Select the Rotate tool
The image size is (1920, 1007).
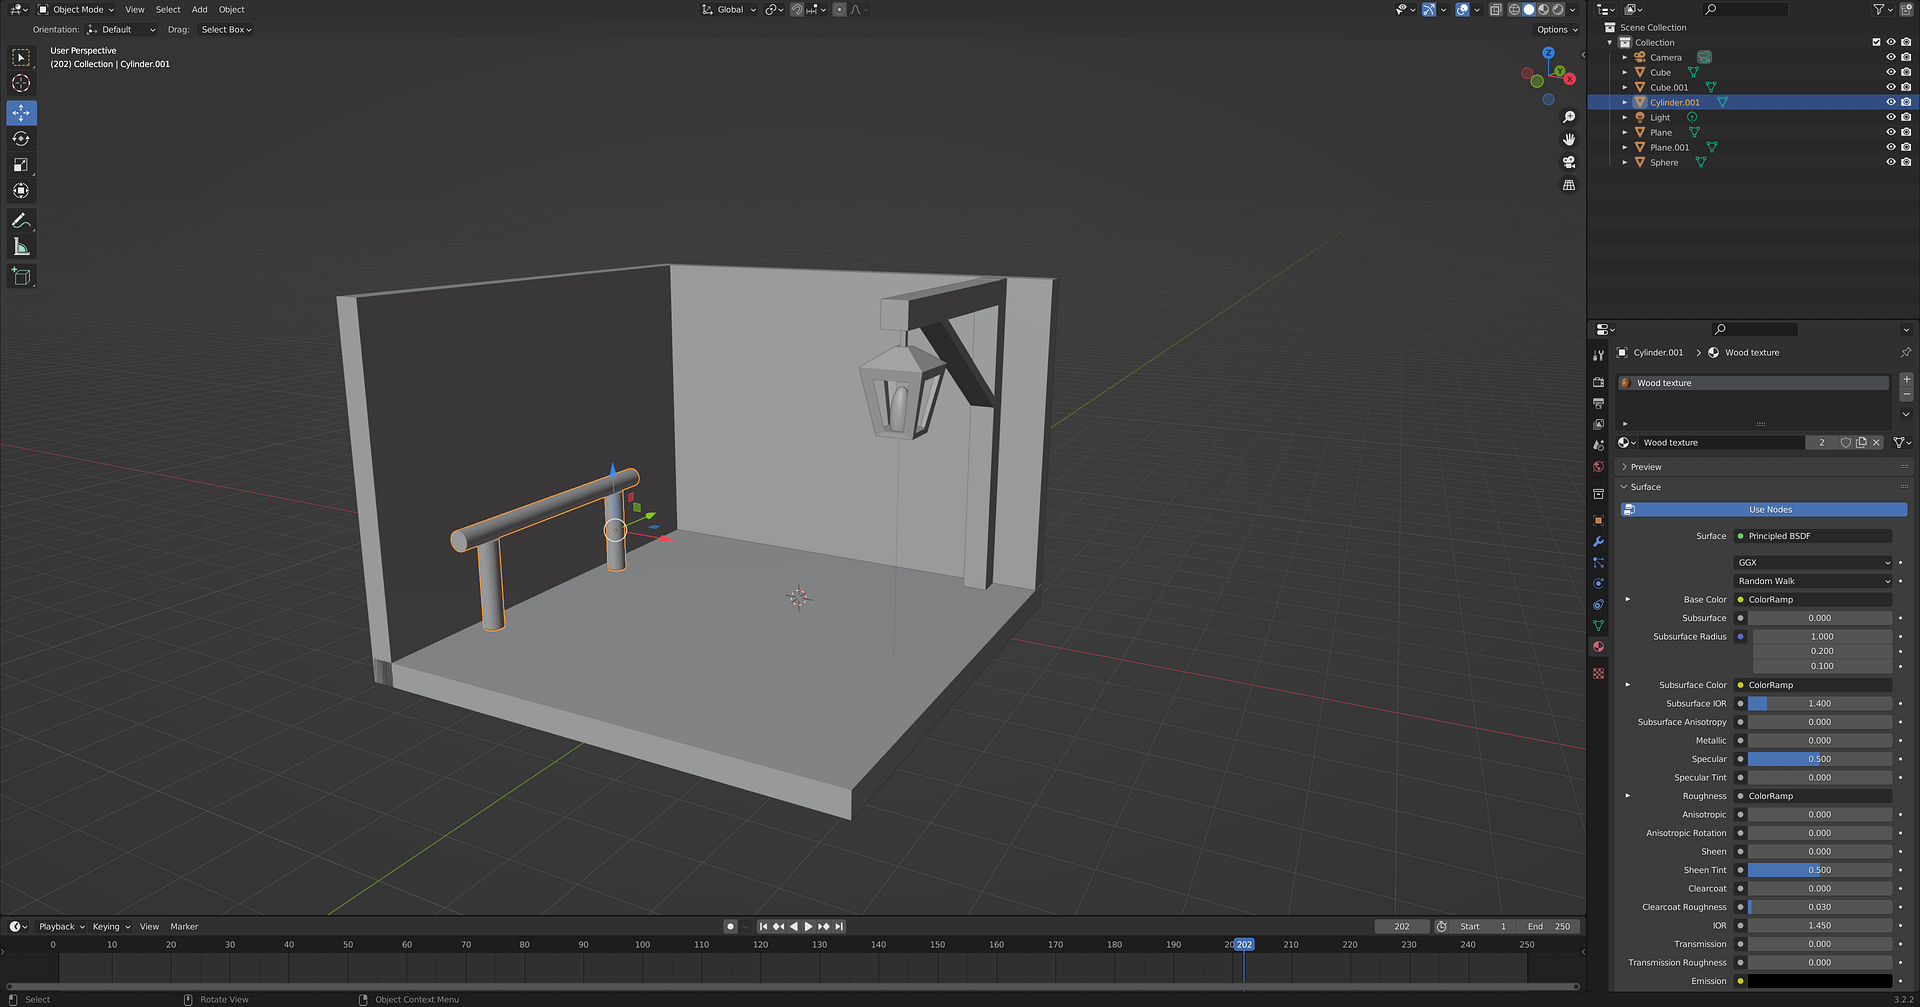tap(21, 139)
